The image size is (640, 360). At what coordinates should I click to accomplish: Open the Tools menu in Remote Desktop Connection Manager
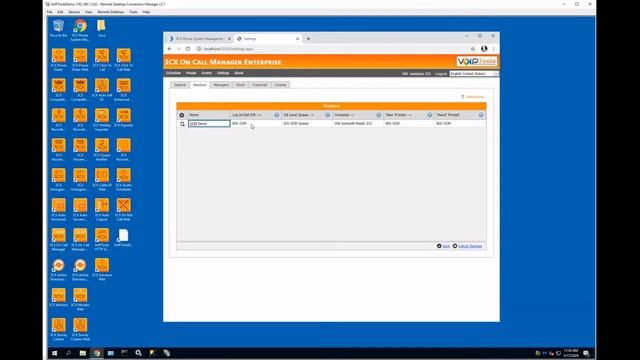click(133, 12)
